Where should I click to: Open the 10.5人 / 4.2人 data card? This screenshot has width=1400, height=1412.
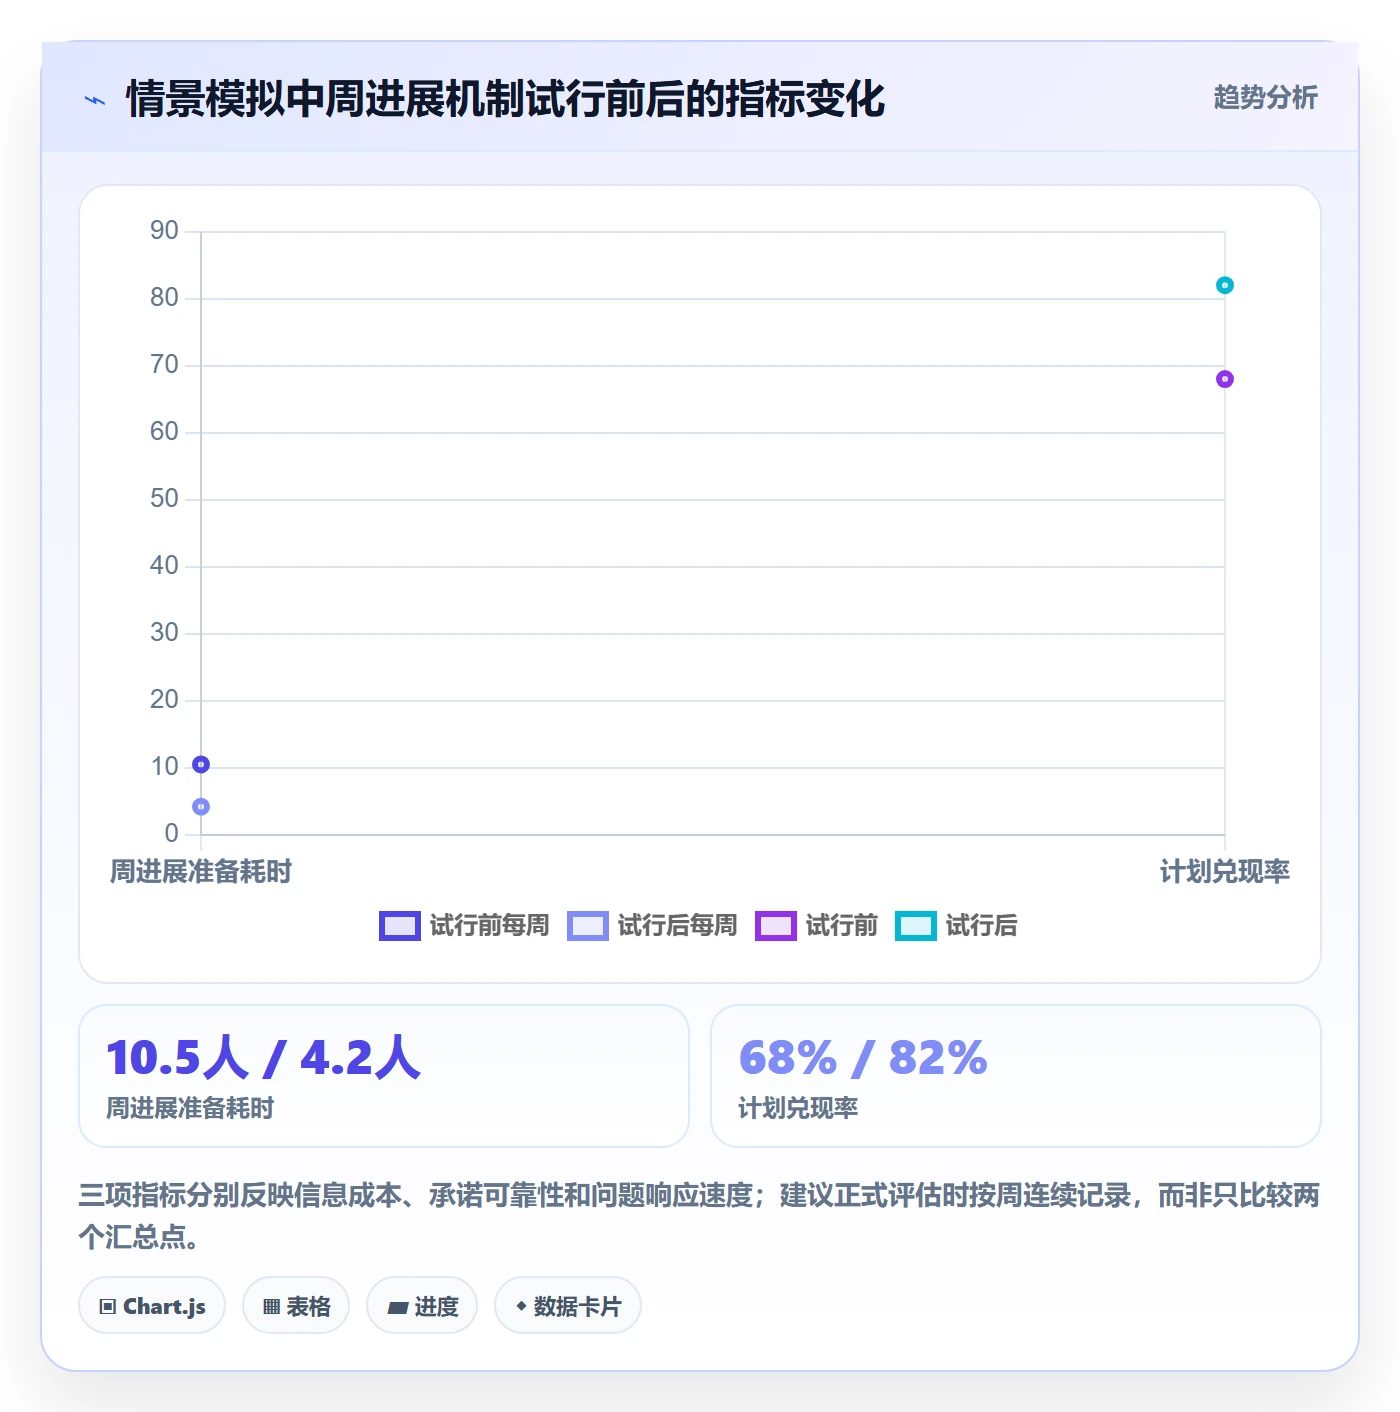(x=384, y=1076)
